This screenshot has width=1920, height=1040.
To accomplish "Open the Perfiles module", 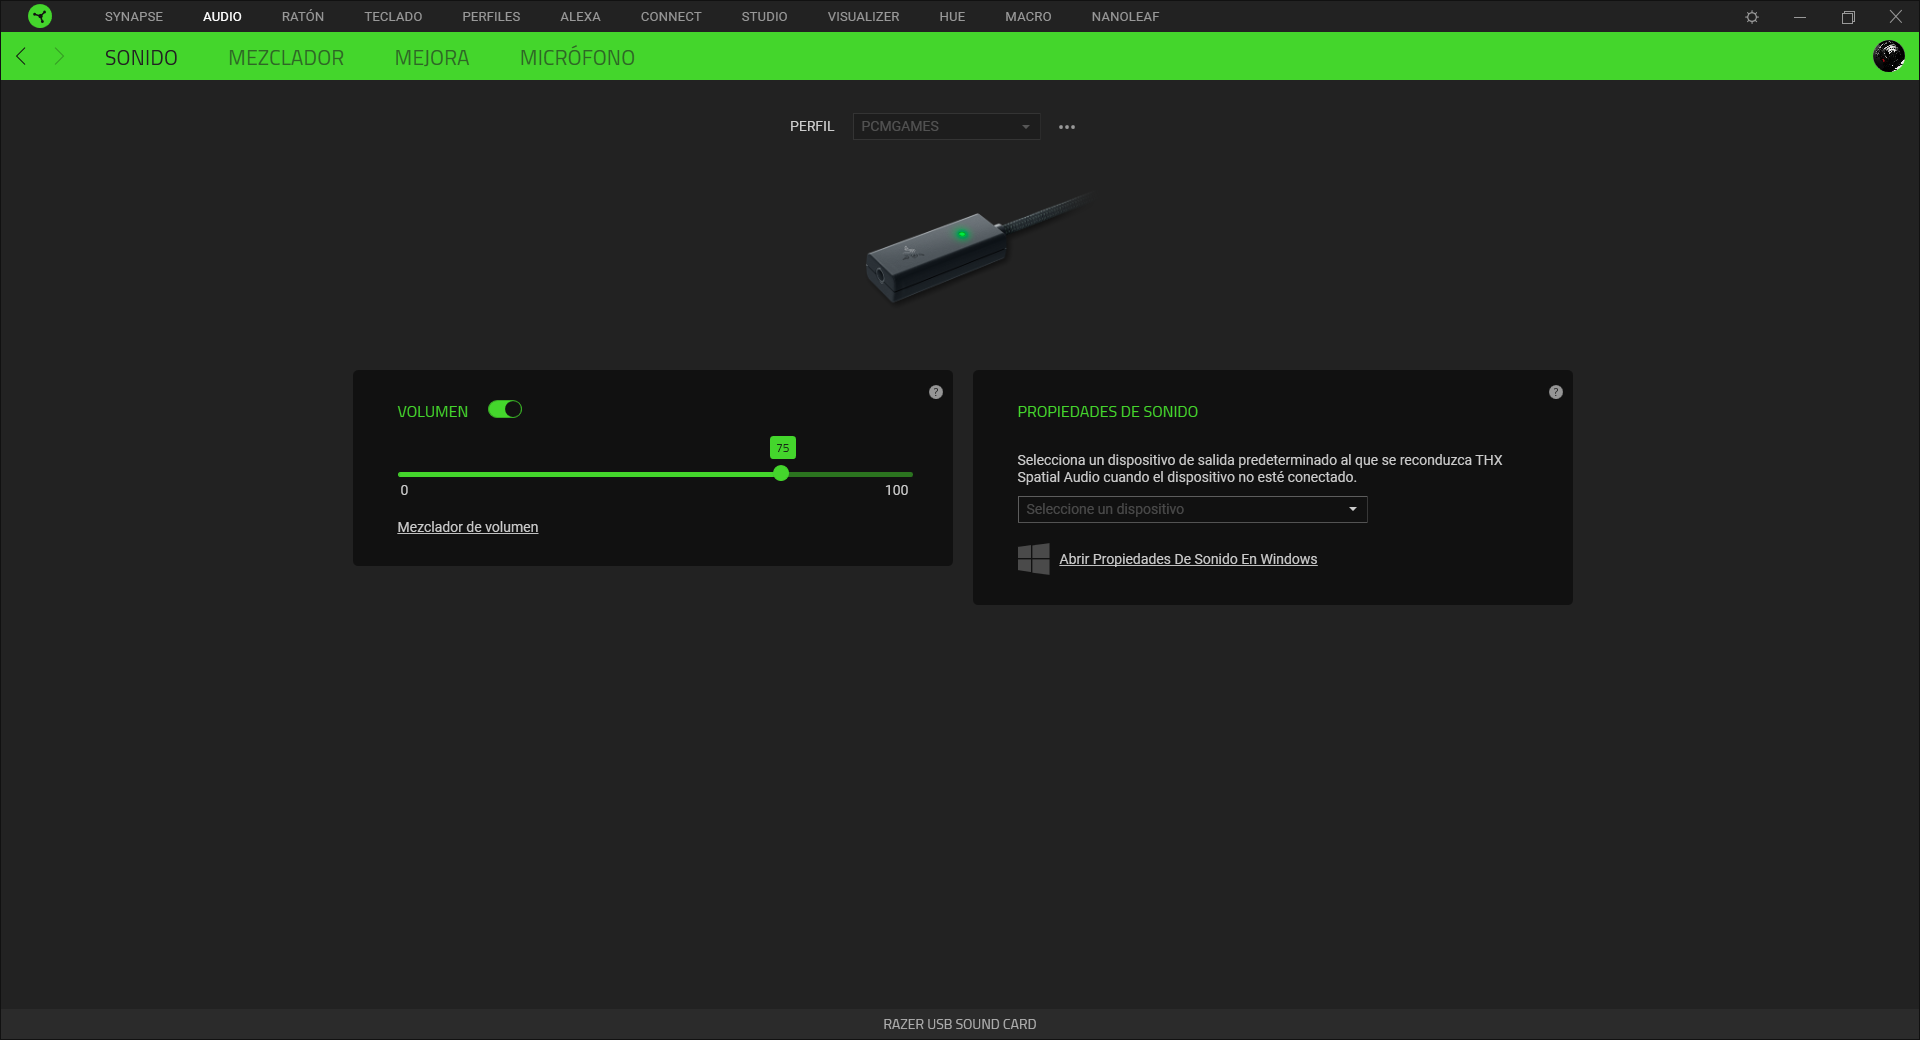I will (x=491, y=17).
